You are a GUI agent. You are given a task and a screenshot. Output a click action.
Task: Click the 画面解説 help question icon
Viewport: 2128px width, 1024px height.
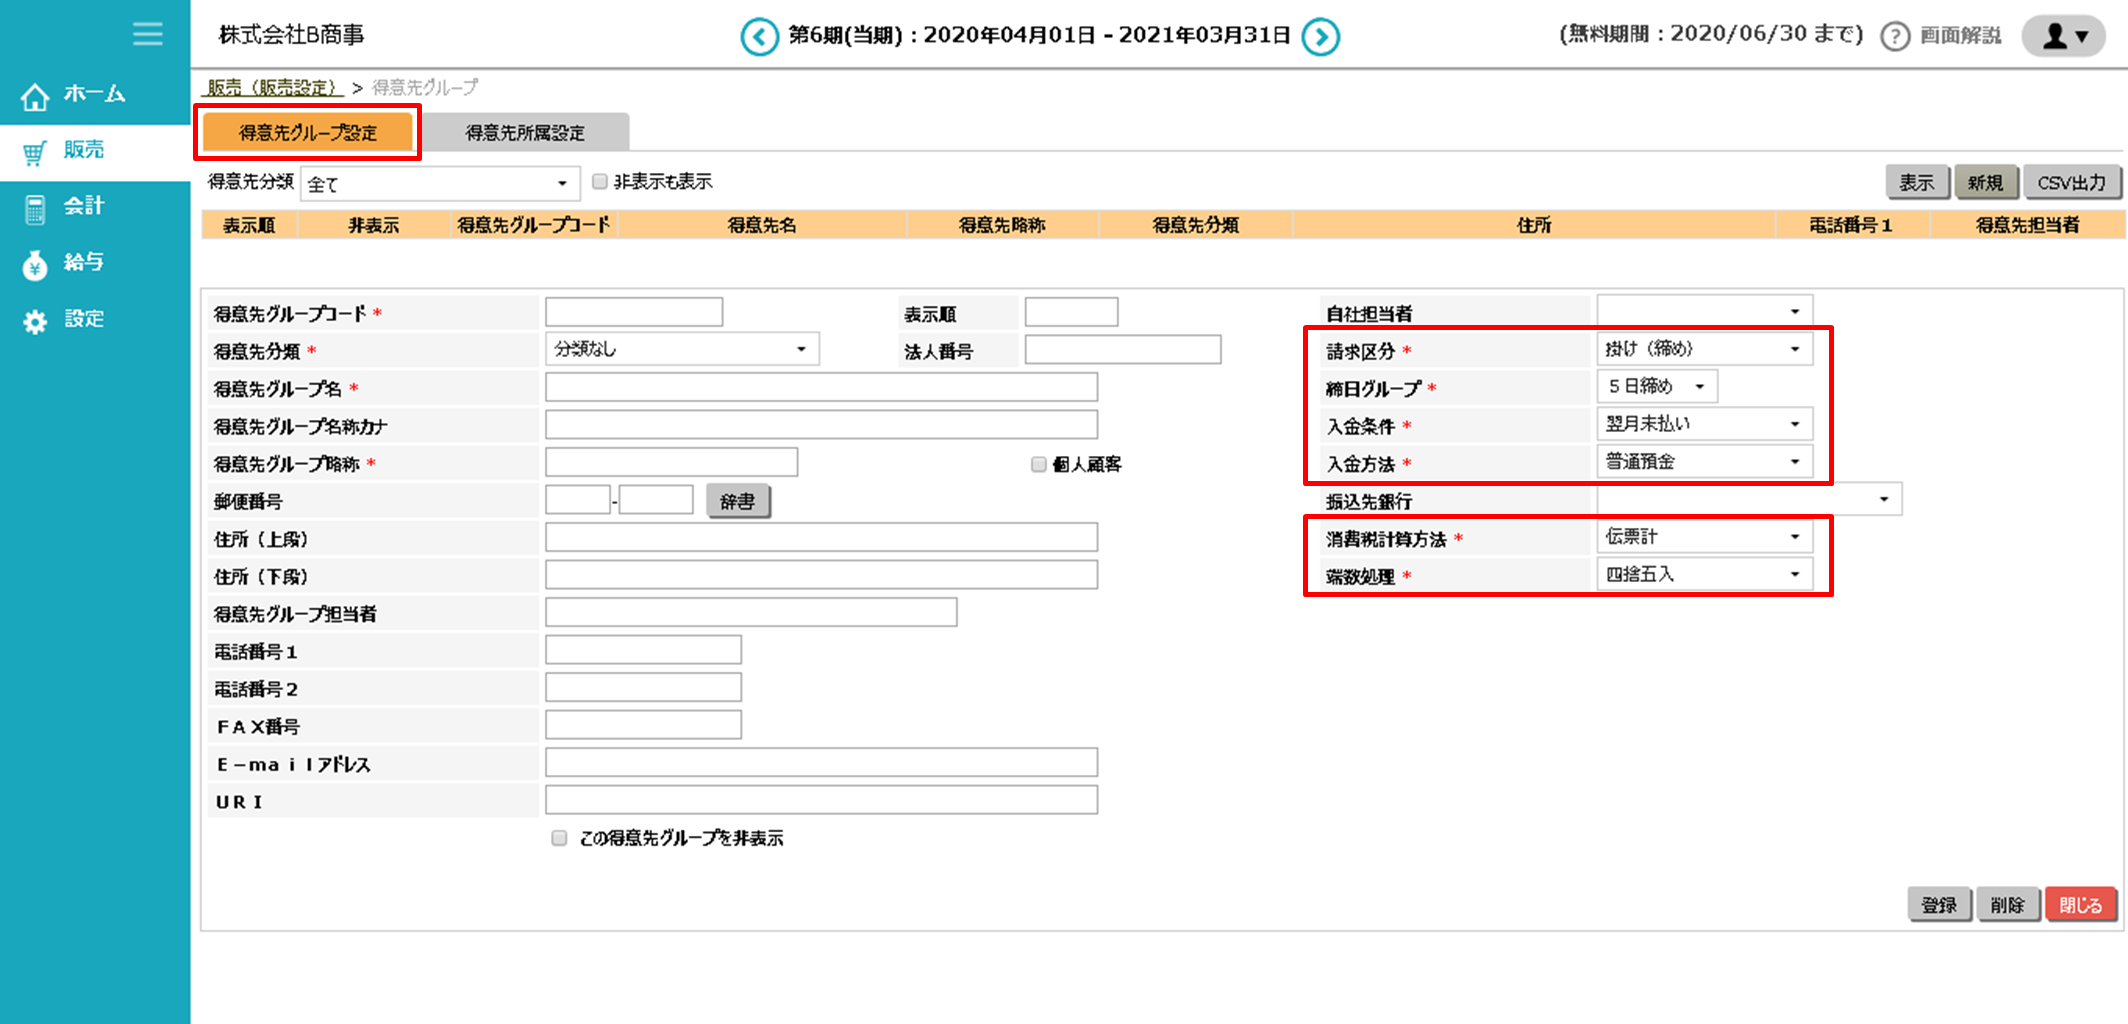[x=1894, y=36]
